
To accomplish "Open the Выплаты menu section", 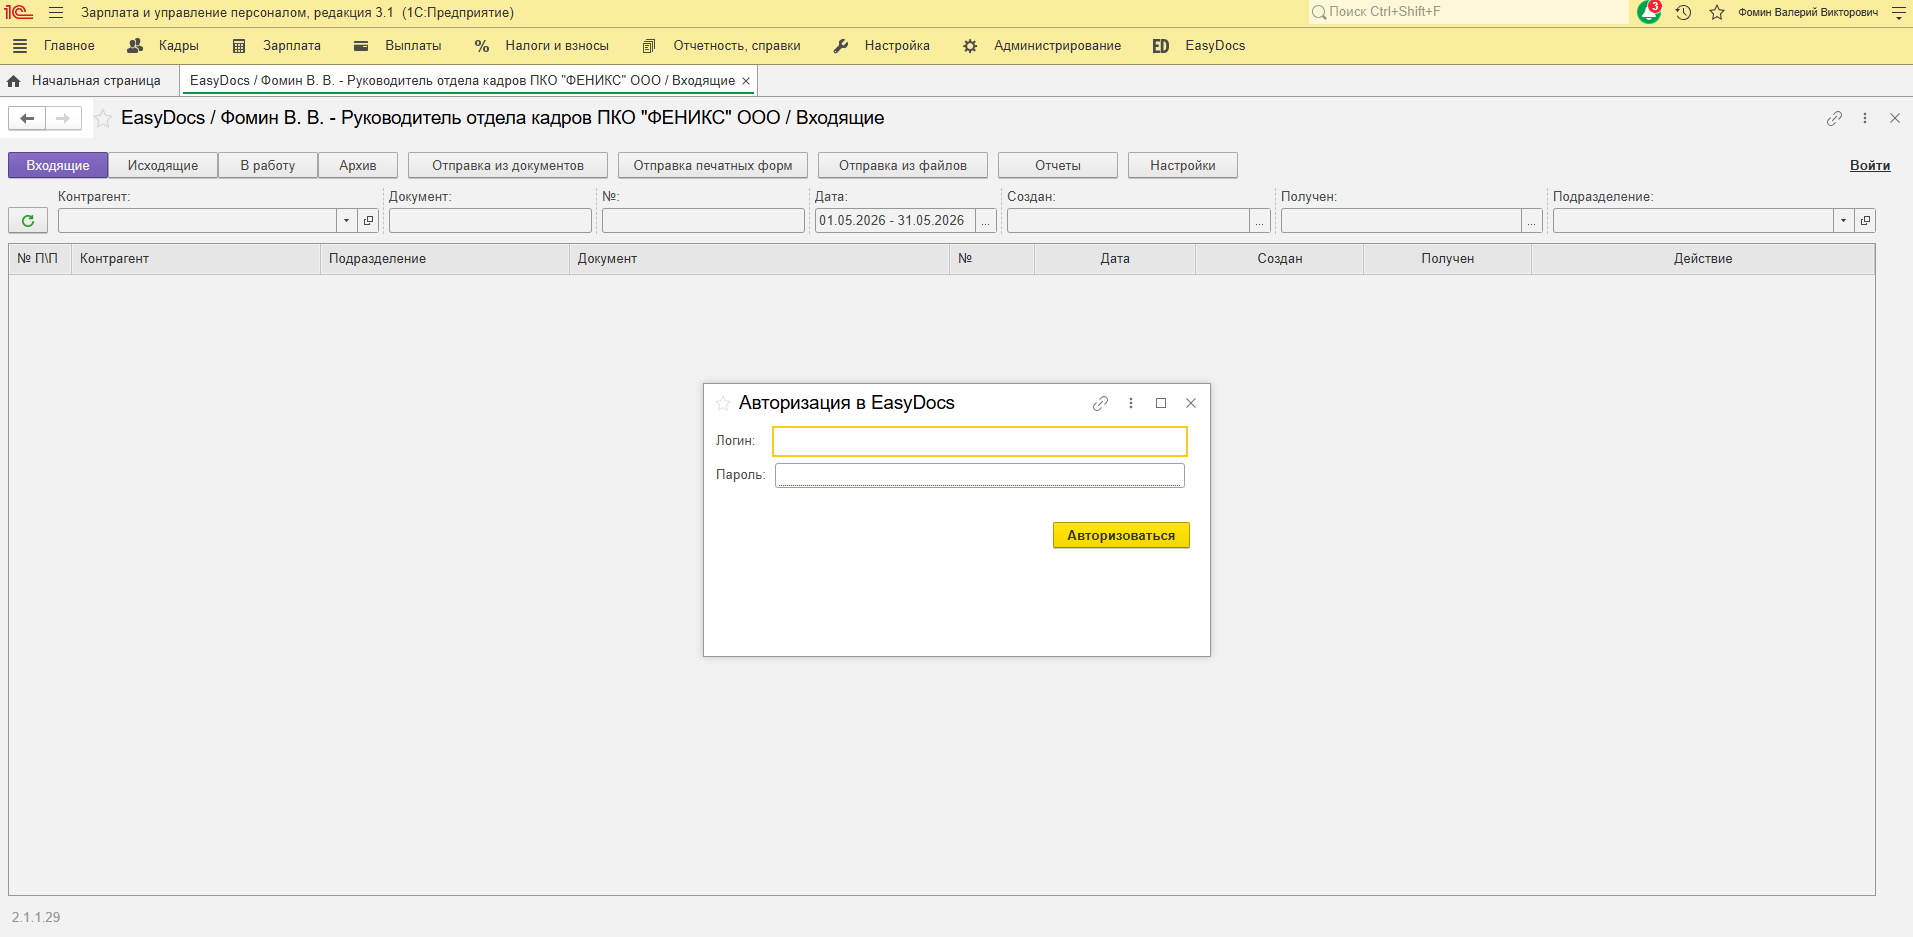I will [x=397, y=46].
